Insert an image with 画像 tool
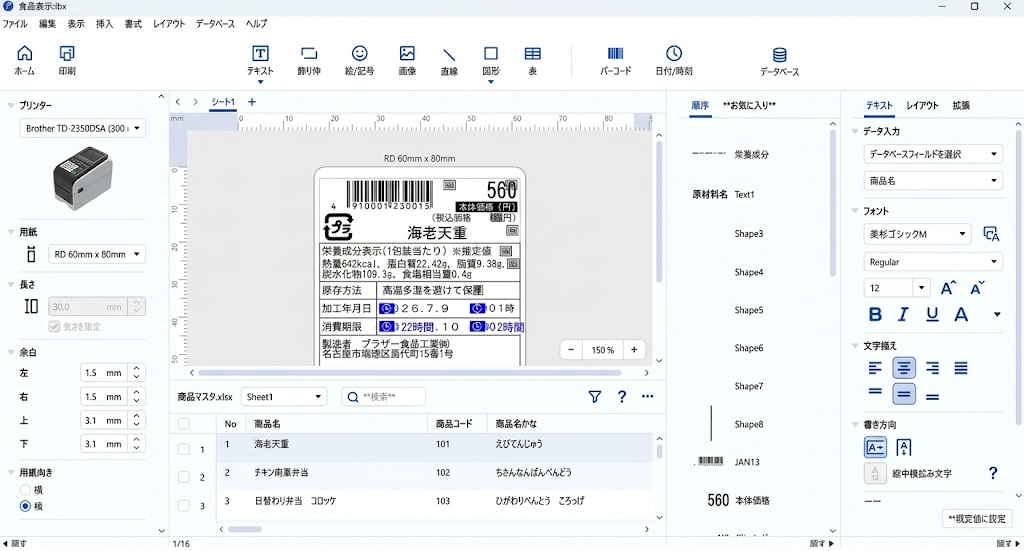1025x551 pixels. click(407, 61)
